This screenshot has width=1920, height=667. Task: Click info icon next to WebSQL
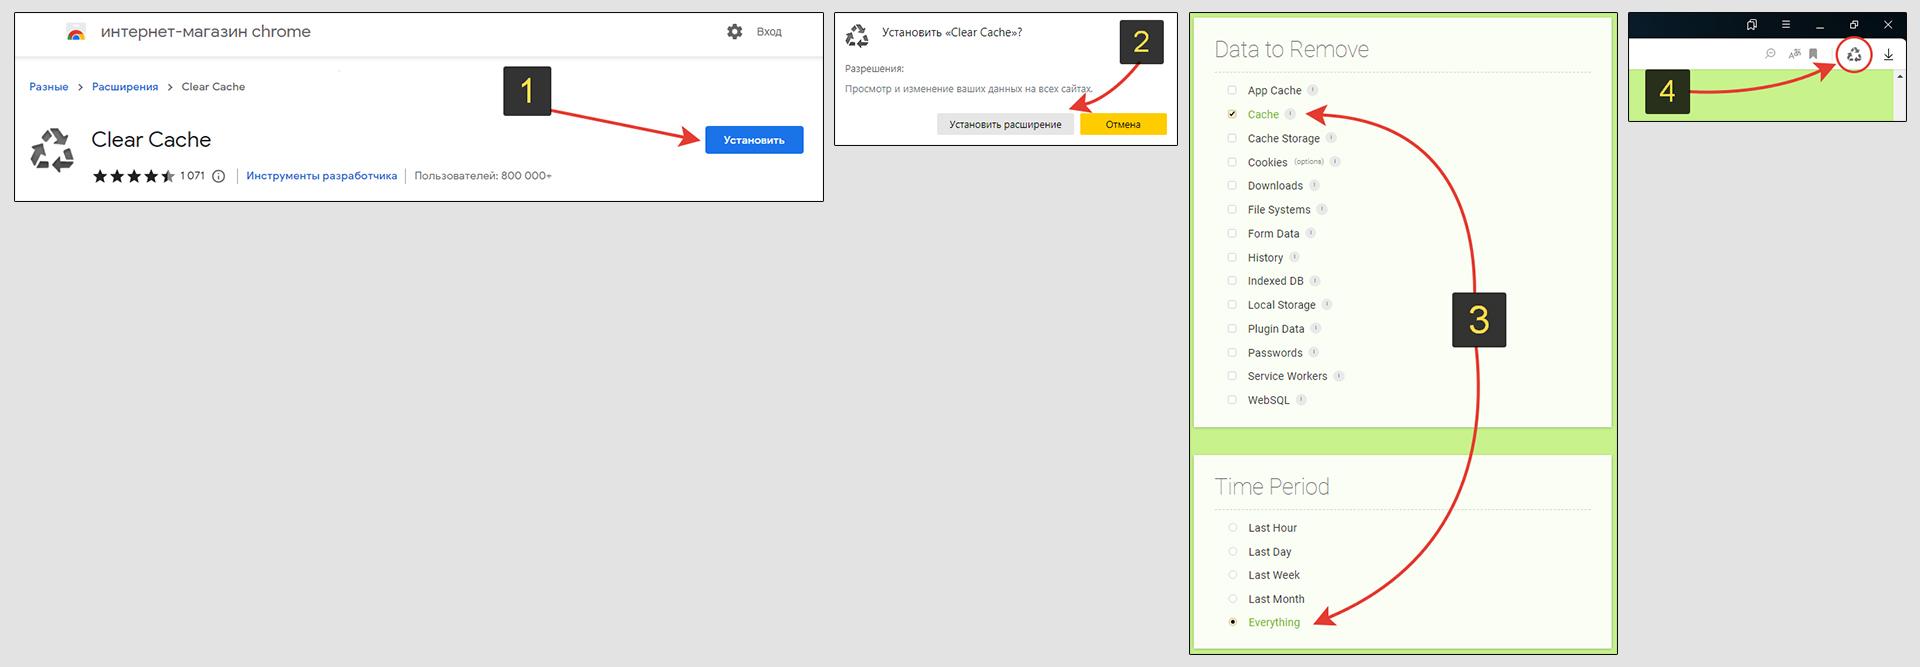(1301, 400)
